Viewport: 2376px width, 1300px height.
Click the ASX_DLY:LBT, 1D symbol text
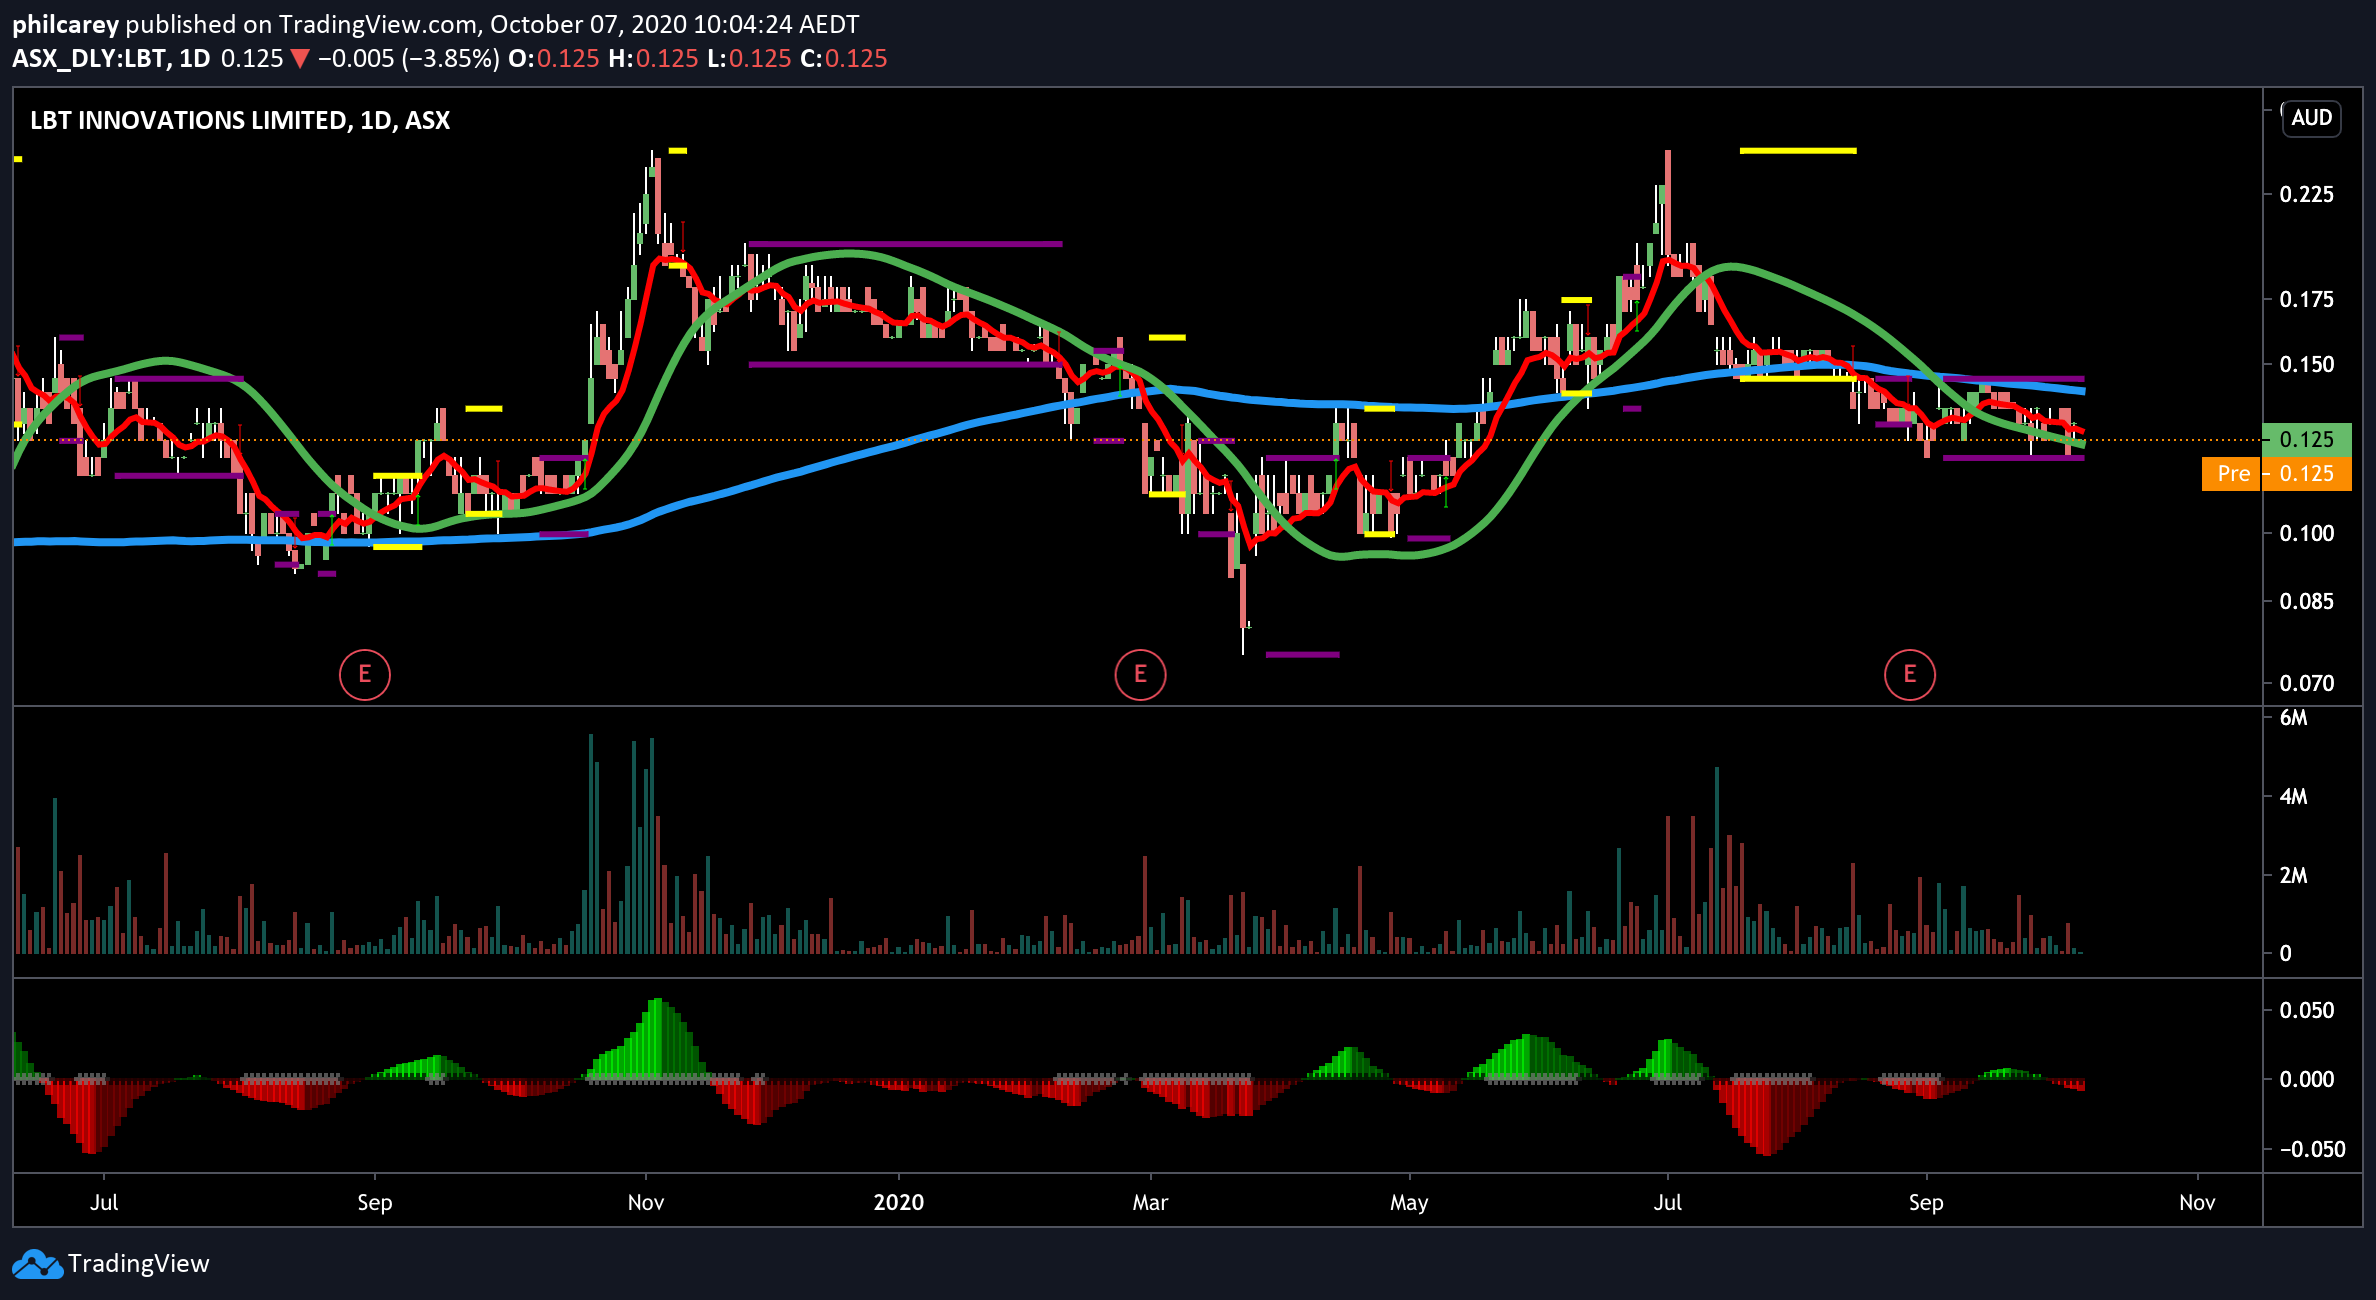111,59
